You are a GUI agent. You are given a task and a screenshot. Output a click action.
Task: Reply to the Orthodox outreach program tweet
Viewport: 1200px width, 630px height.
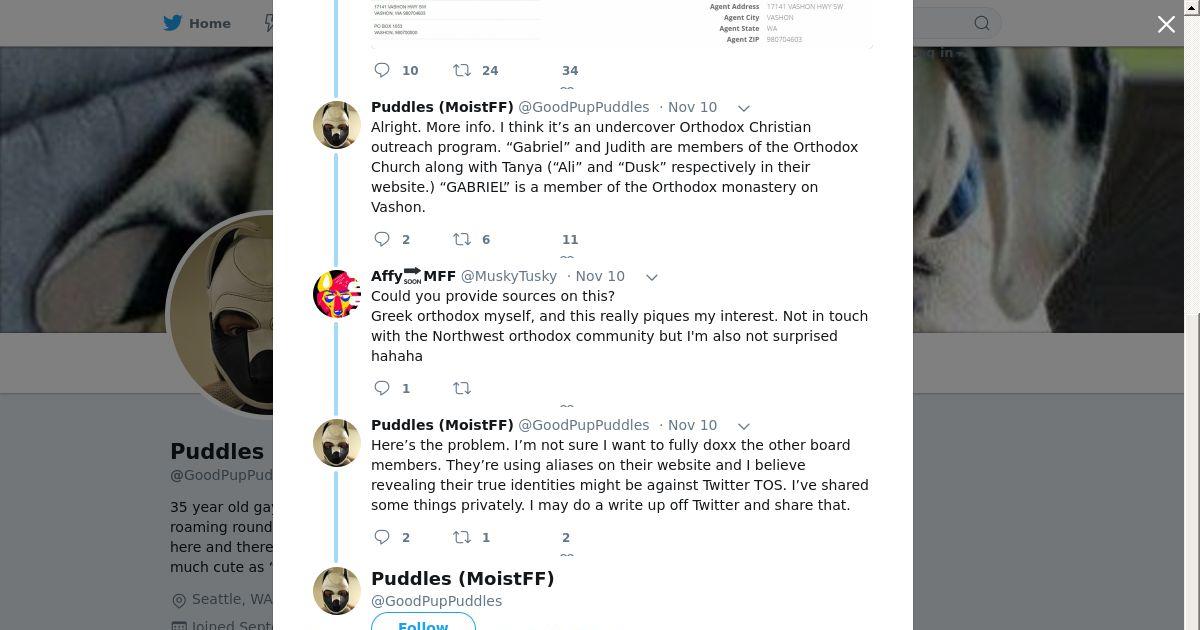point(382,239)
